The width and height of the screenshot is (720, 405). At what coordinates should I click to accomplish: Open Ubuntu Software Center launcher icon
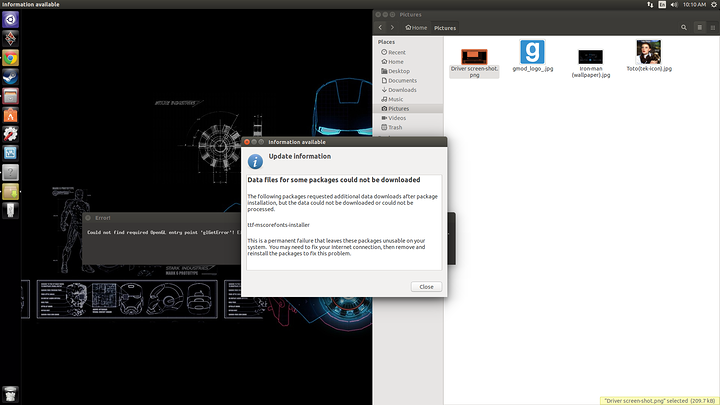pyautogui.click(x=10, y=115)
